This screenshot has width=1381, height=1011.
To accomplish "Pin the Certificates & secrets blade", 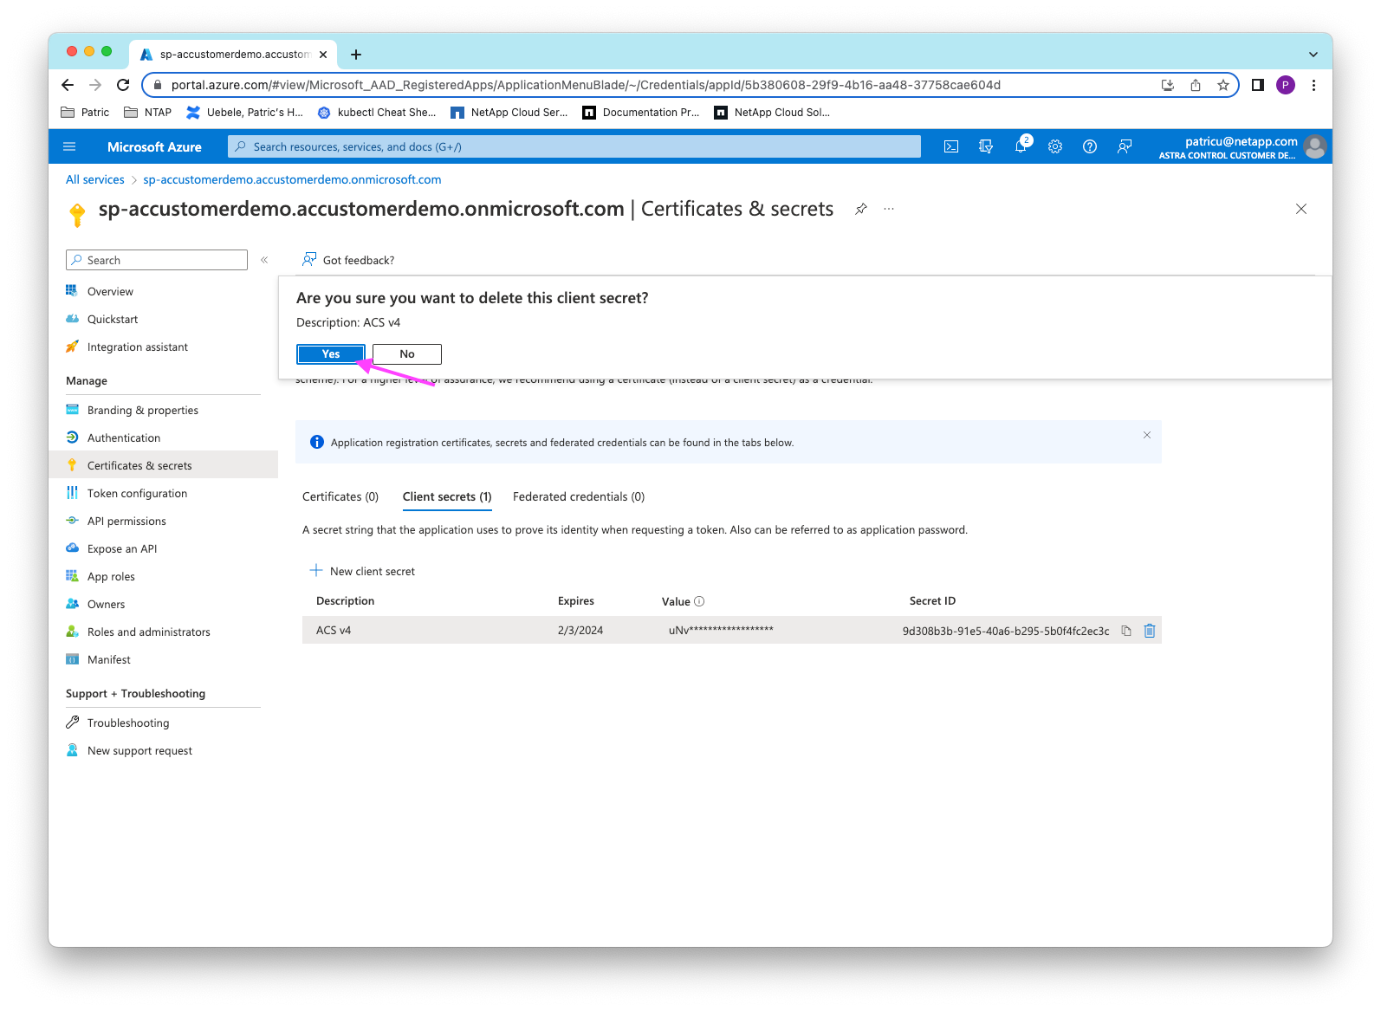I will pyautogui.click(x=861, y=209).
